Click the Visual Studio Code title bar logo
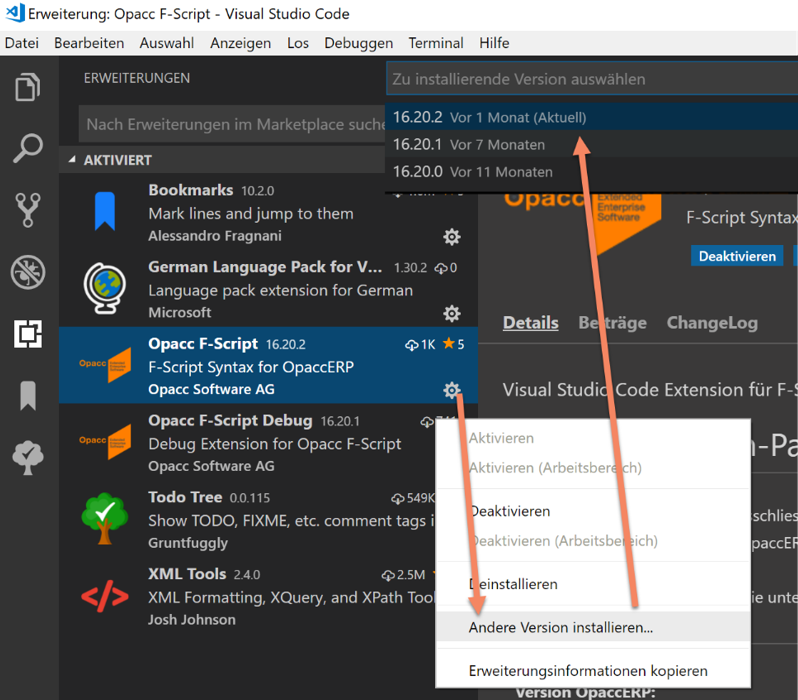This screenshot has width=798, height=700. coord(15,13)
